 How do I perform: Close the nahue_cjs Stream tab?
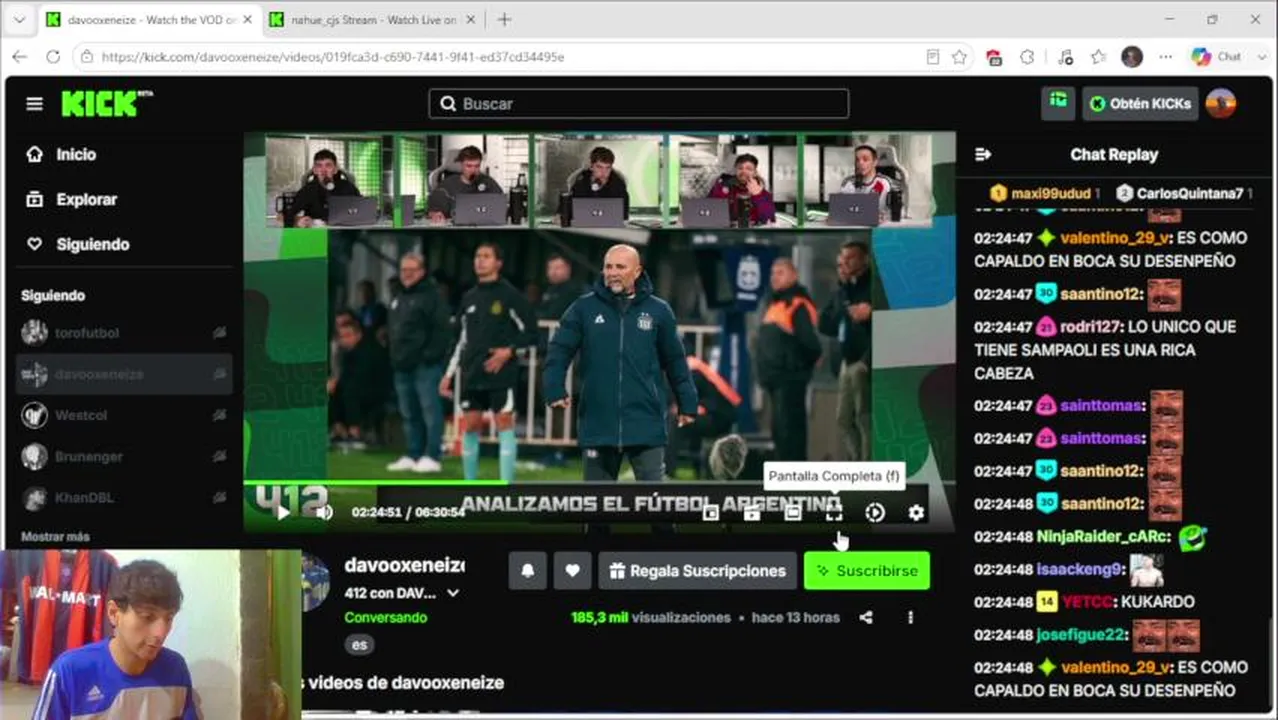(470, 20)
